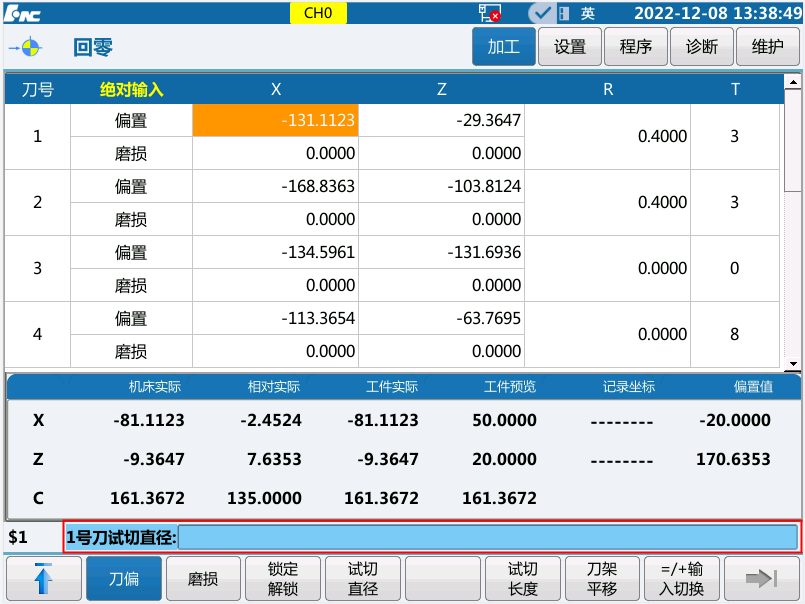Click offset value -20.0000 for X
The image size is (805, 604).
coord(735,420)
